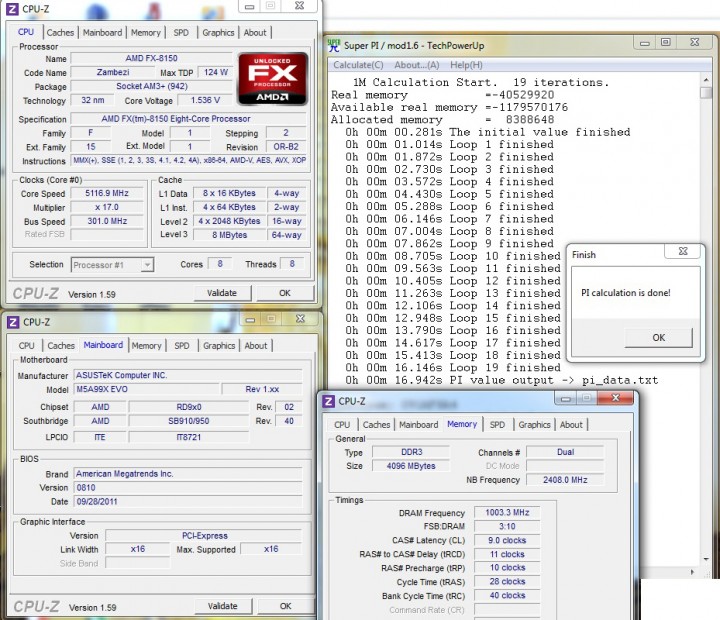Open Caches tab in Memory CPU-Z window
Viewport: 720px width, 620px height.
pos(376,425)
